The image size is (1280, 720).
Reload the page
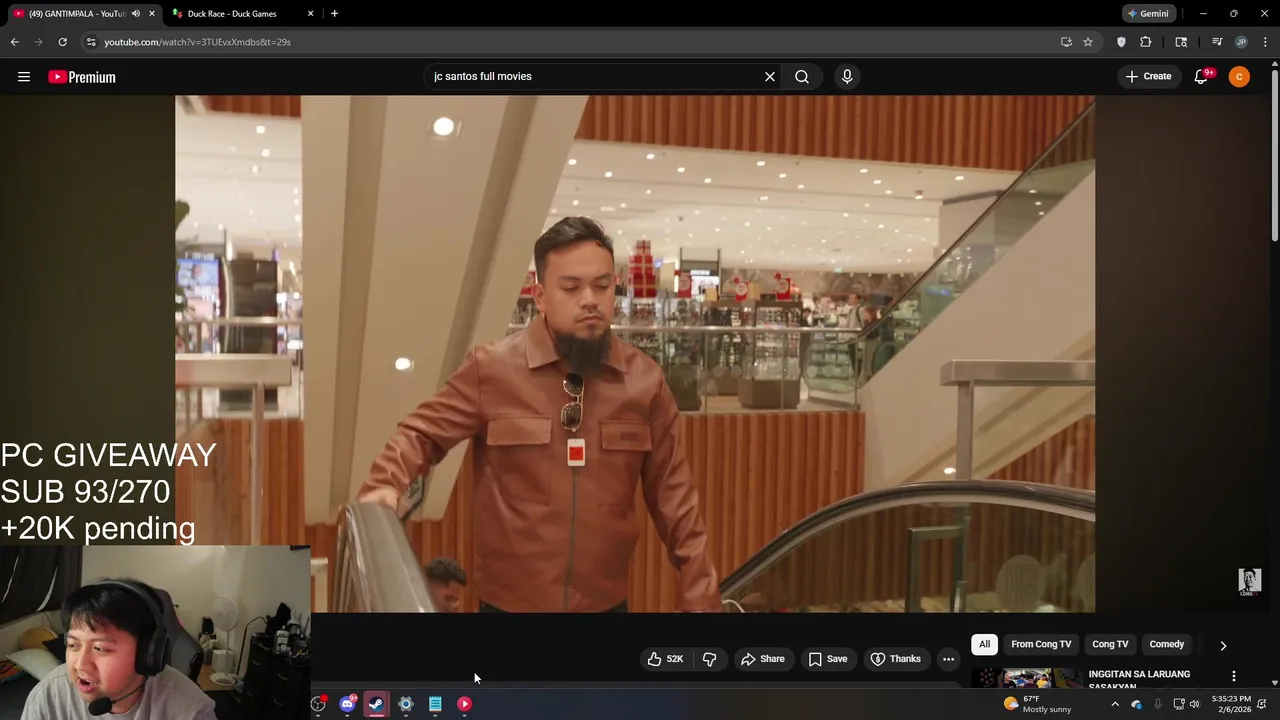[62, 42]
